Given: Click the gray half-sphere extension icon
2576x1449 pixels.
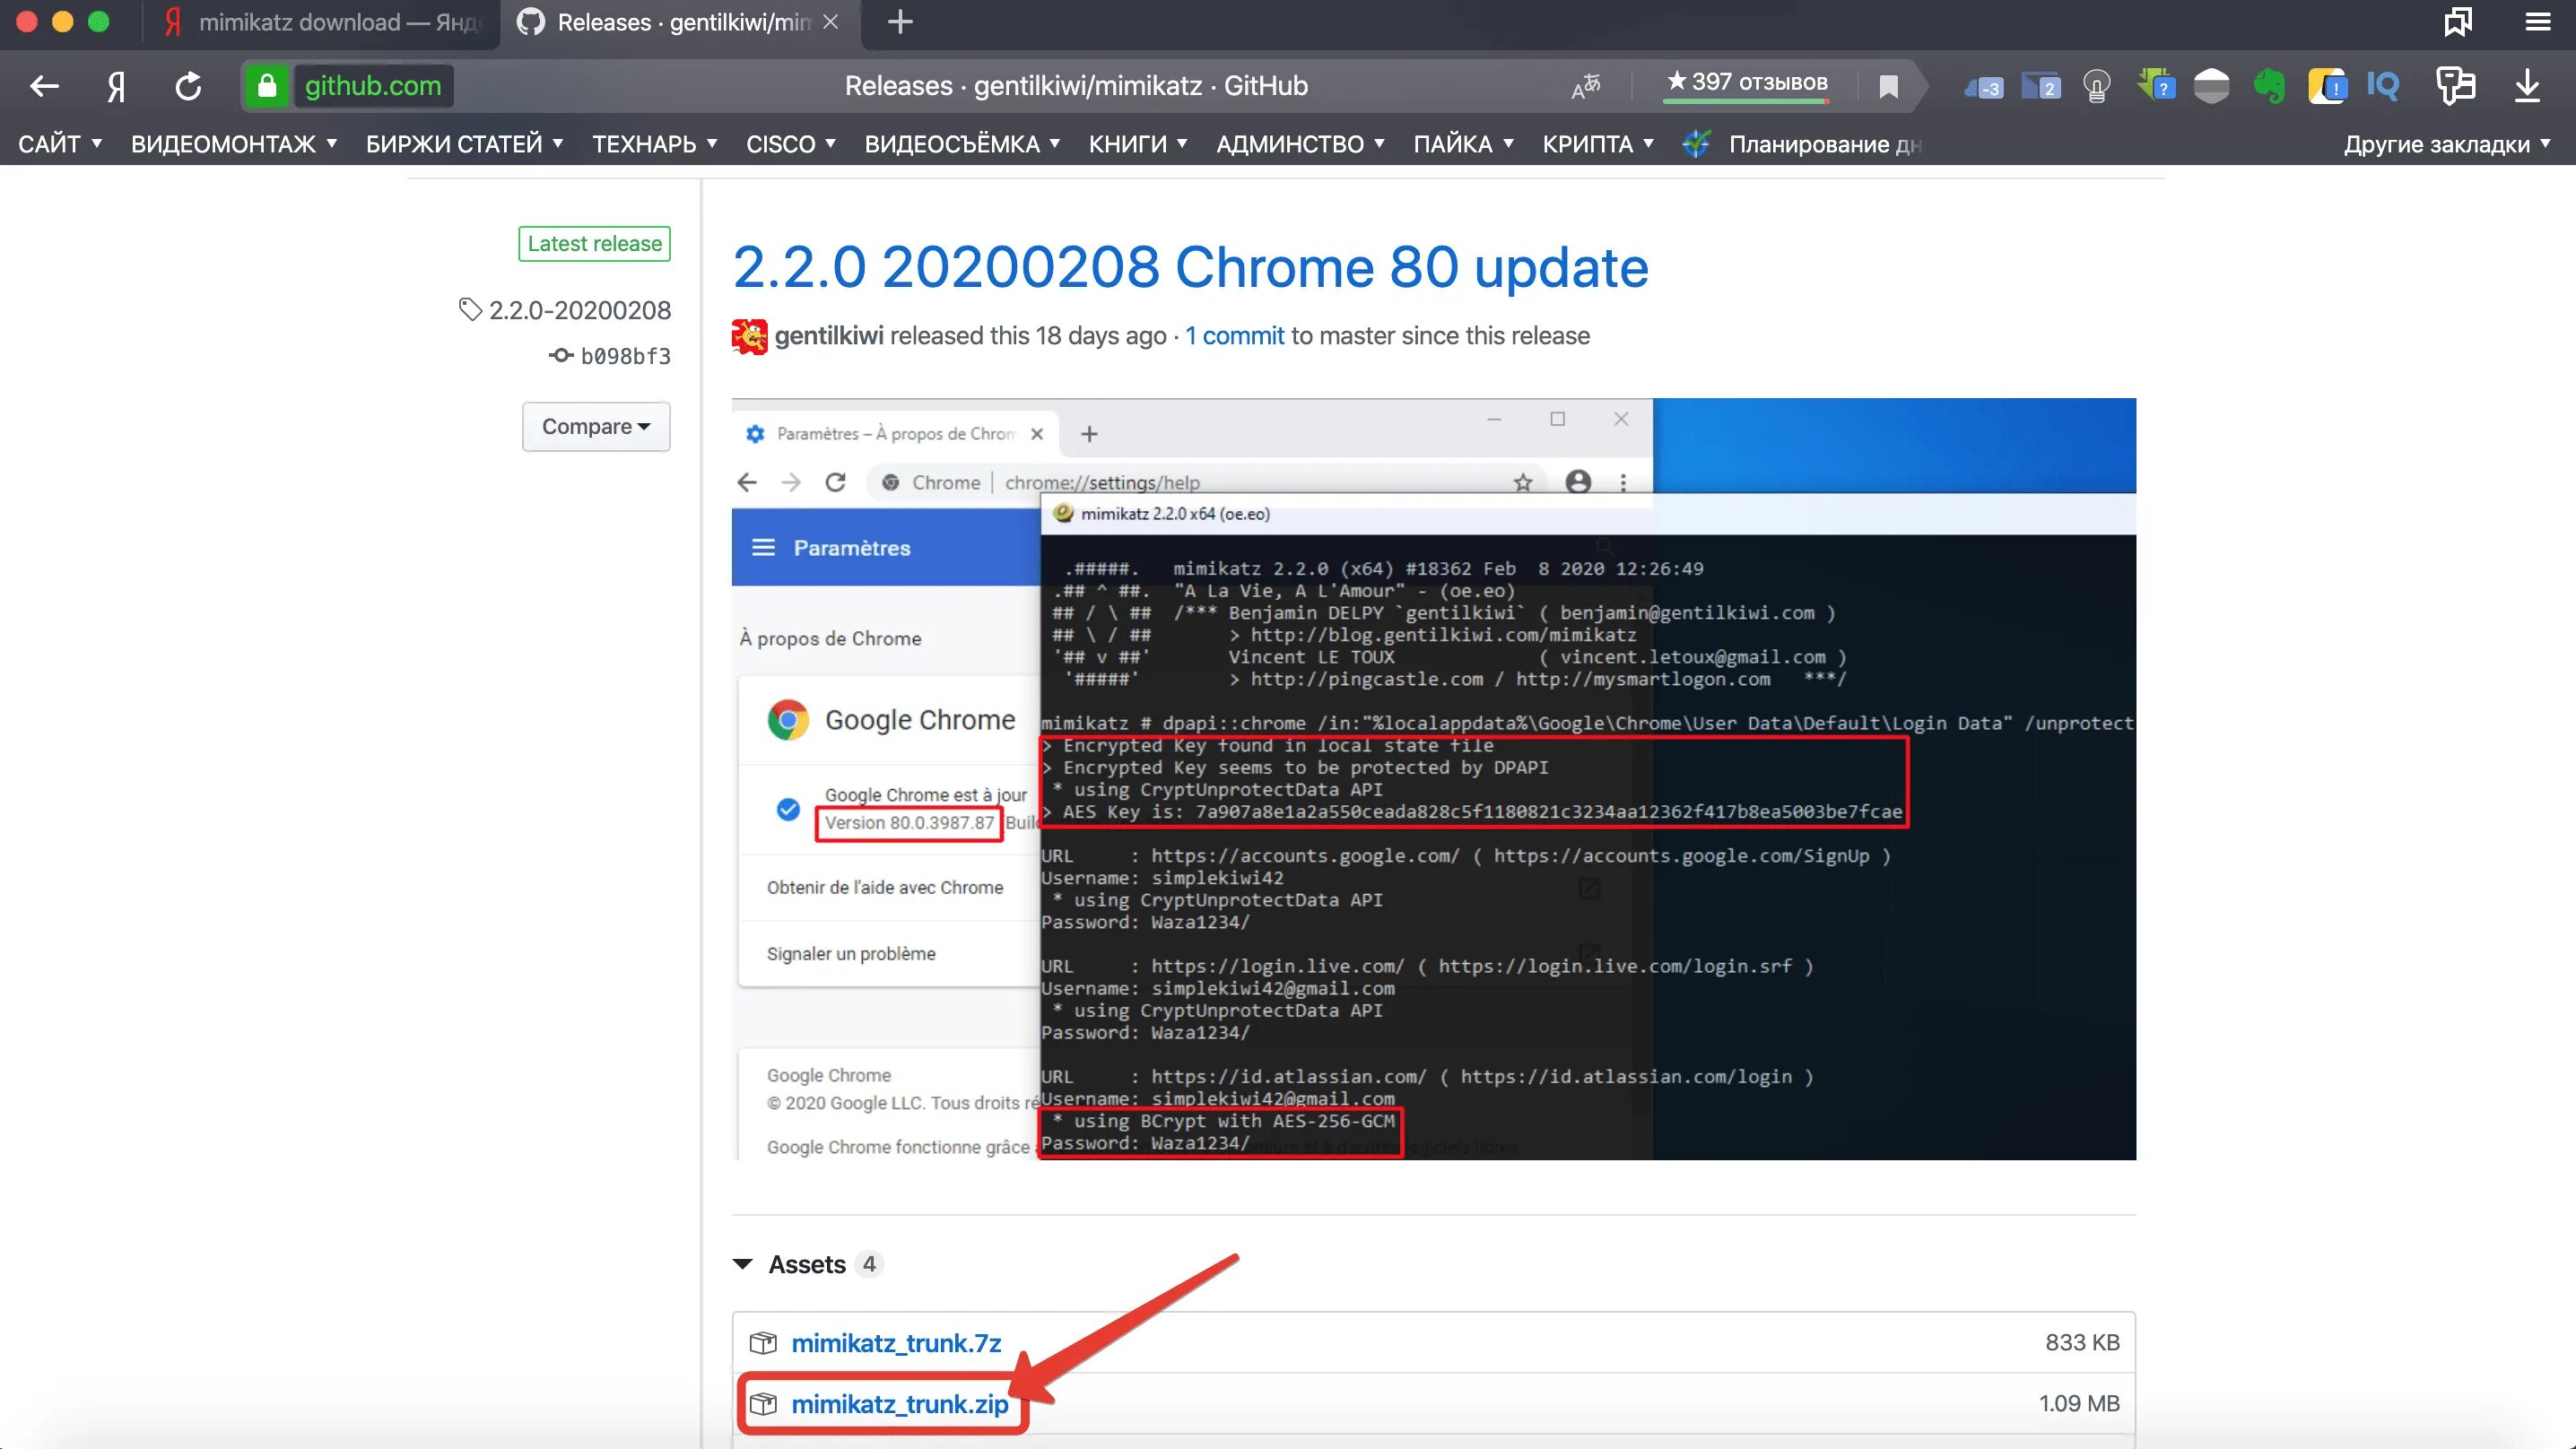Looking at the screenshot, I should coord(2211,87).
